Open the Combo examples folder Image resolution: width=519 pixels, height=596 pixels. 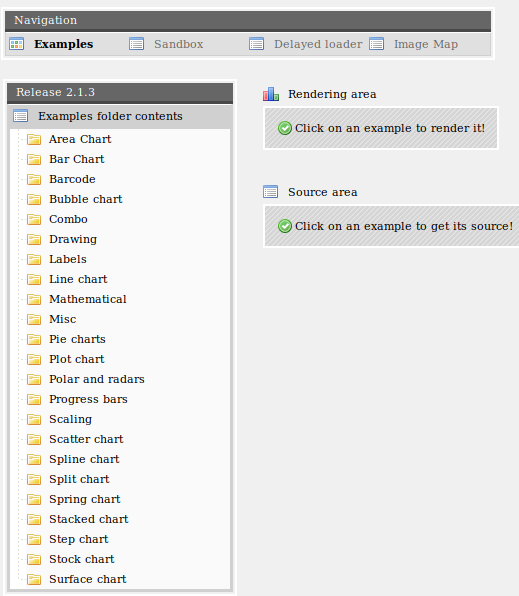[68, 219]
